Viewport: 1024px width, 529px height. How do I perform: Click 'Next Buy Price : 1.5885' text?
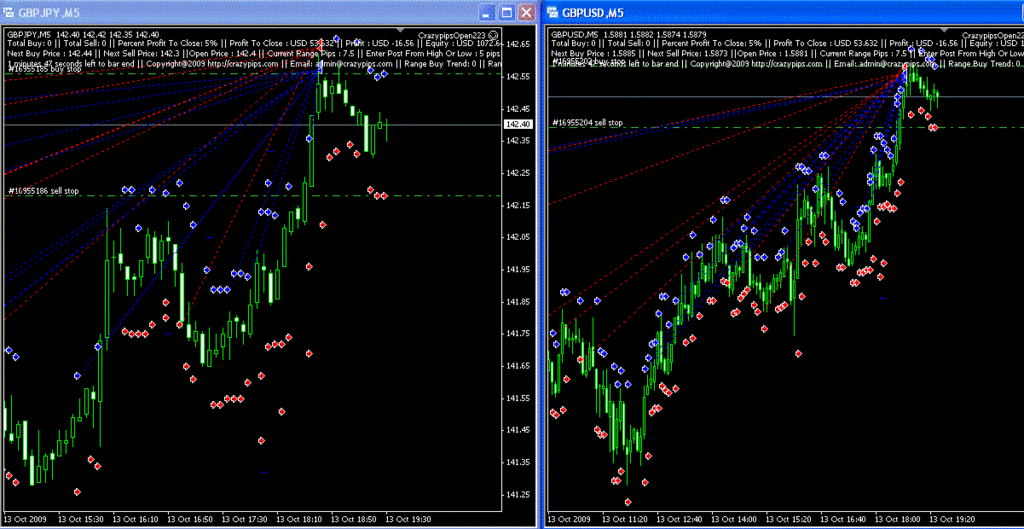coord(594,54)
